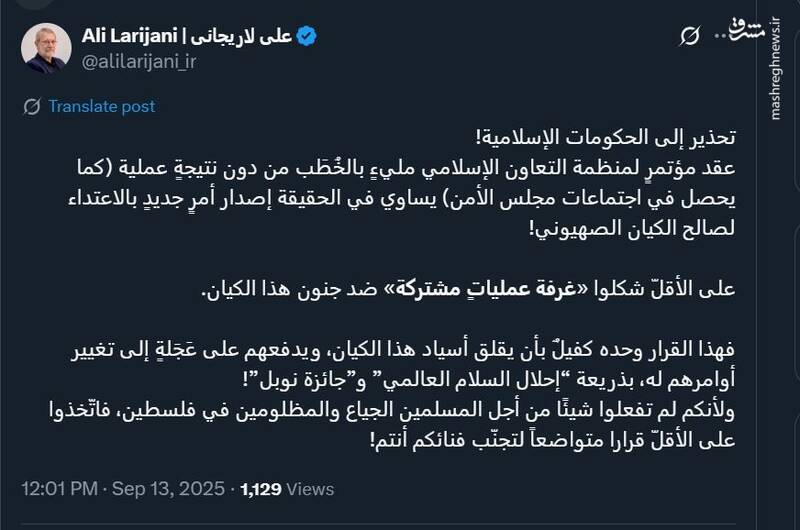Image resolution: width=800 pixels, height=530 pixels.
Task: Open Ali Larijani's profile picture
Action: (x=47, y=48)
